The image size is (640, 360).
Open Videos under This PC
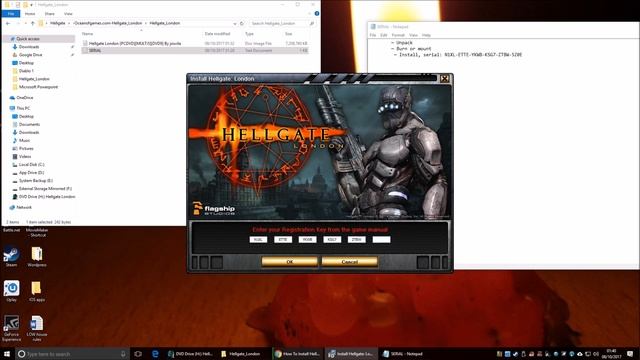tap(24, 157)
